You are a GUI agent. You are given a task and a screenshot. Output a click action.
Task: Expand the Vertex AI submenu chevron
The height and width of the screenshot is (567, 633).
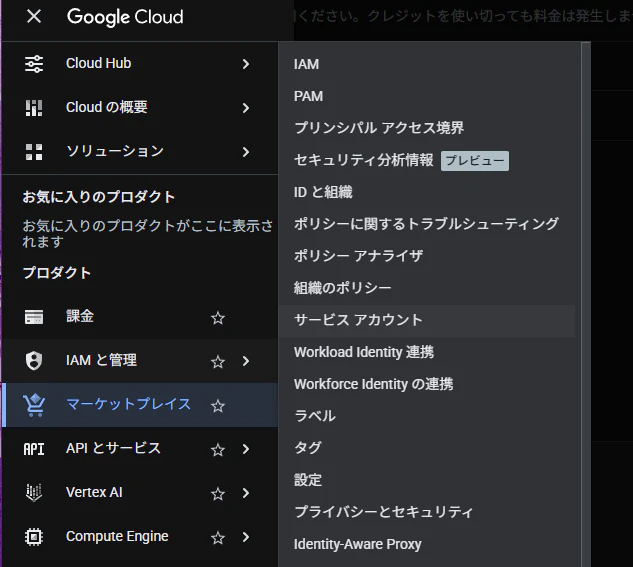245,493
